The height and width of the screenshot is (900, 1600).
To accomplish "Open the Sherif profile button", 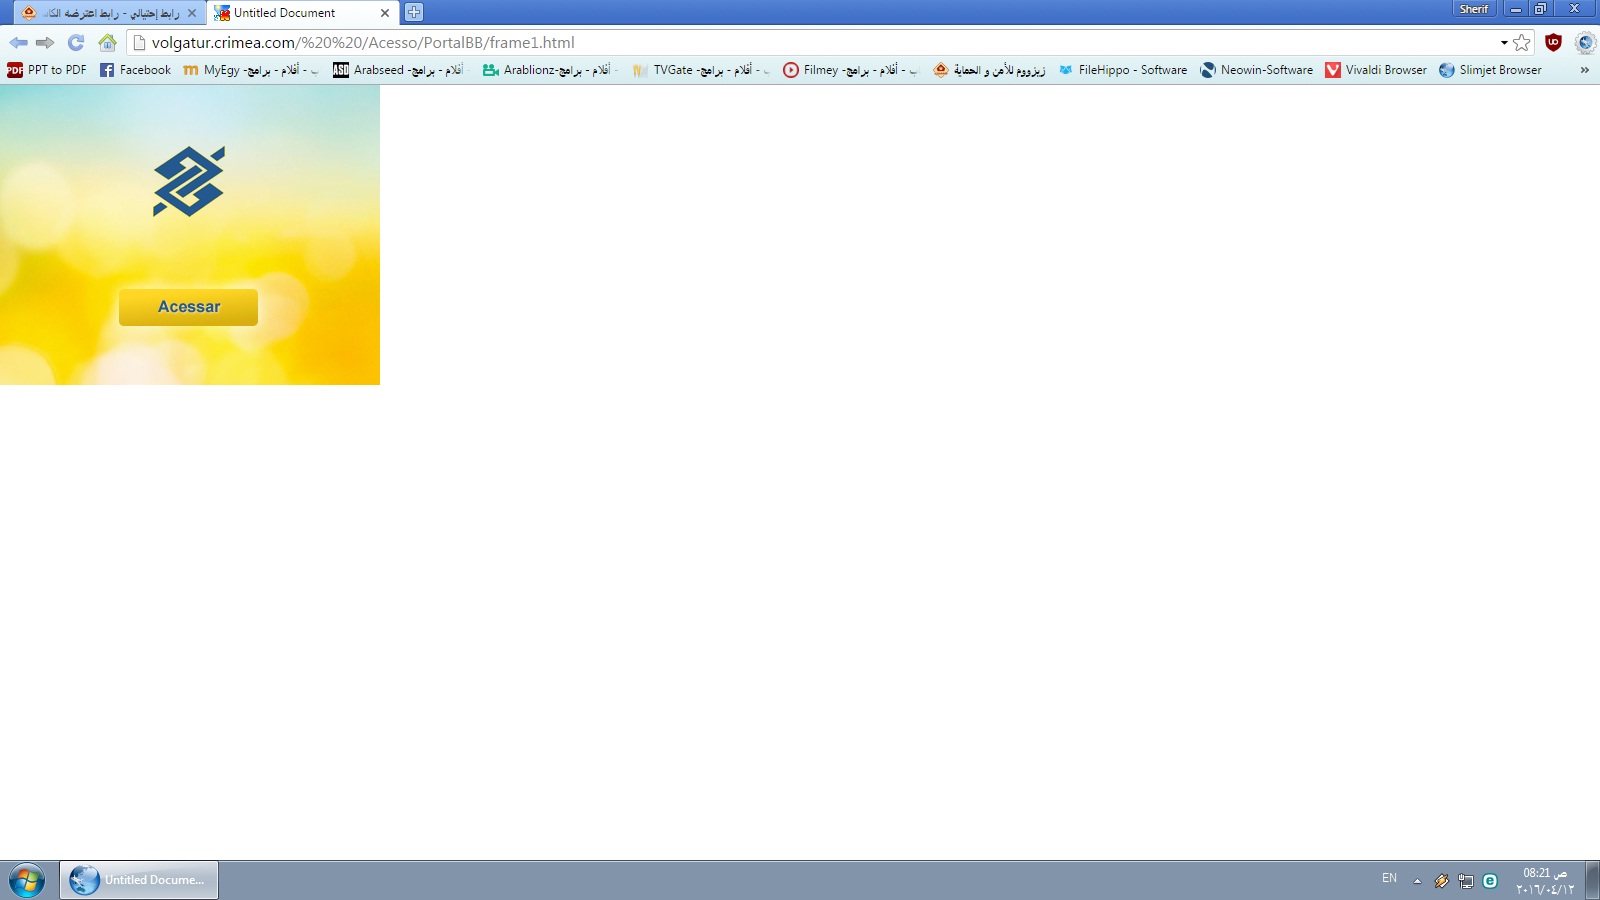I will pos(1473,9).
